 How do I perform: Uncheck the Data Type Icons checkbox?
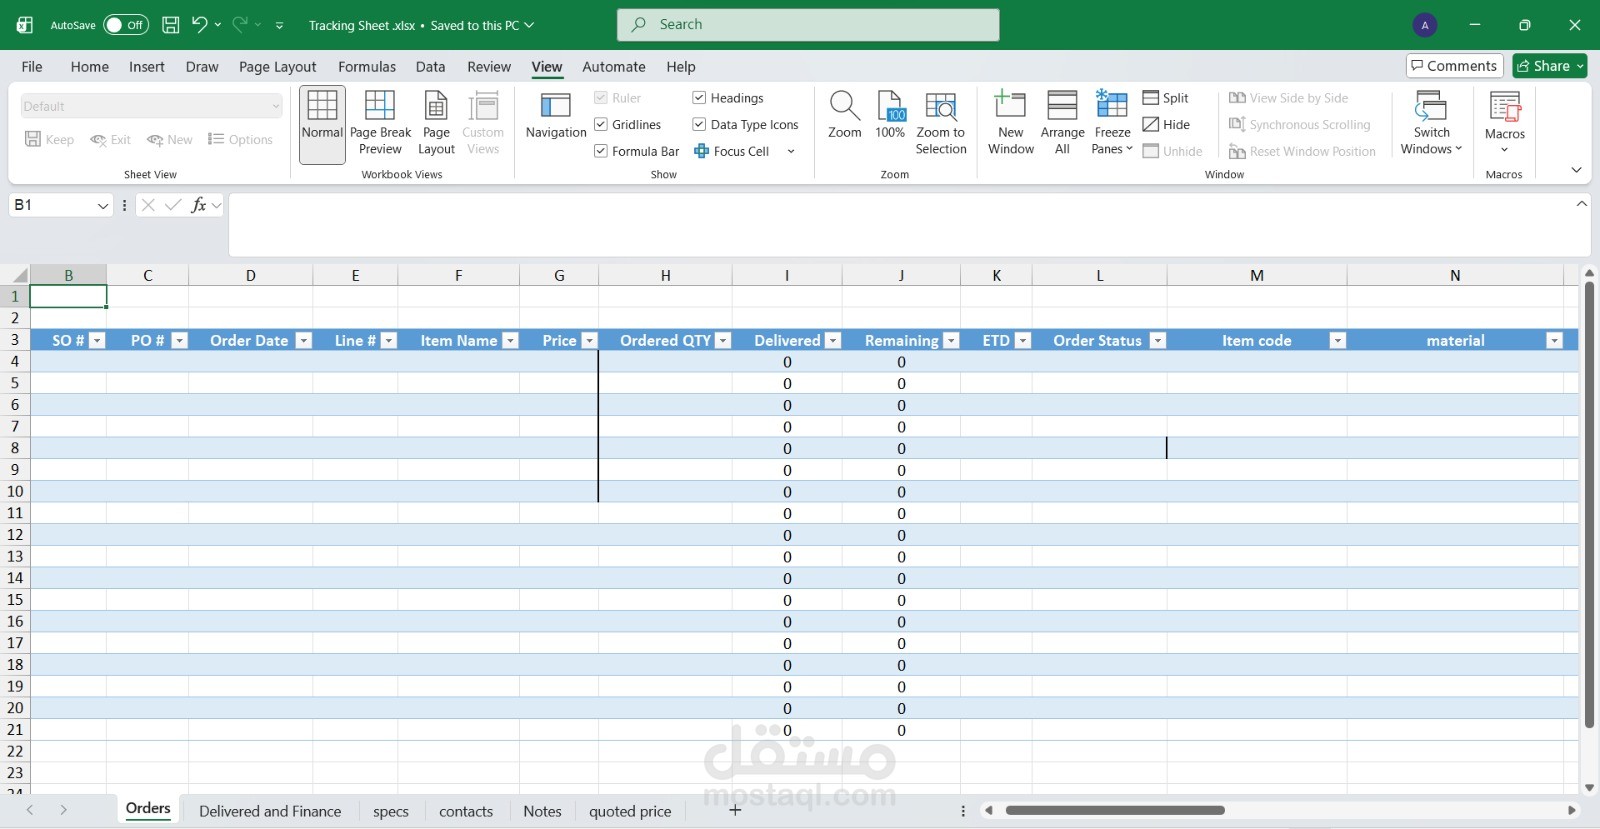pyautogui.click(x=699, y=125)
